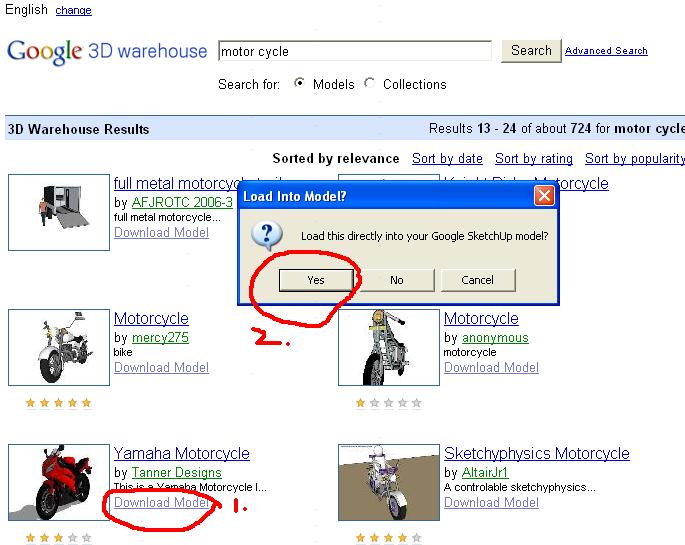This screenshot has height=545, width=685.
Task: Open the white mercy275 motorcycle thumbnail
Action: click(x=59, y=347)
